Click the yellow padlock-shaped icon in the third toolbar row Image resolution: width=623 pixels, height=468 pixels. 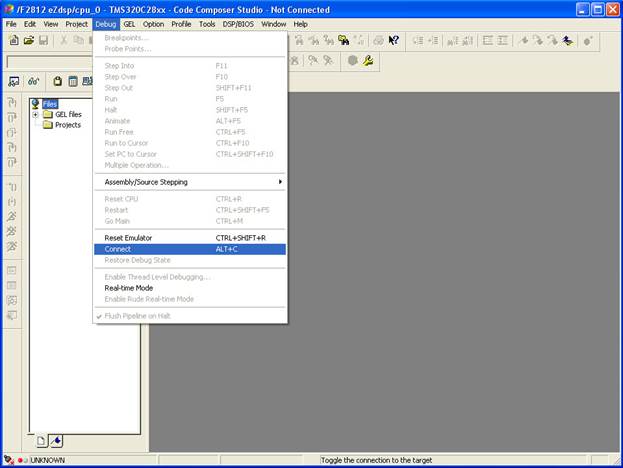coord(58,81)
